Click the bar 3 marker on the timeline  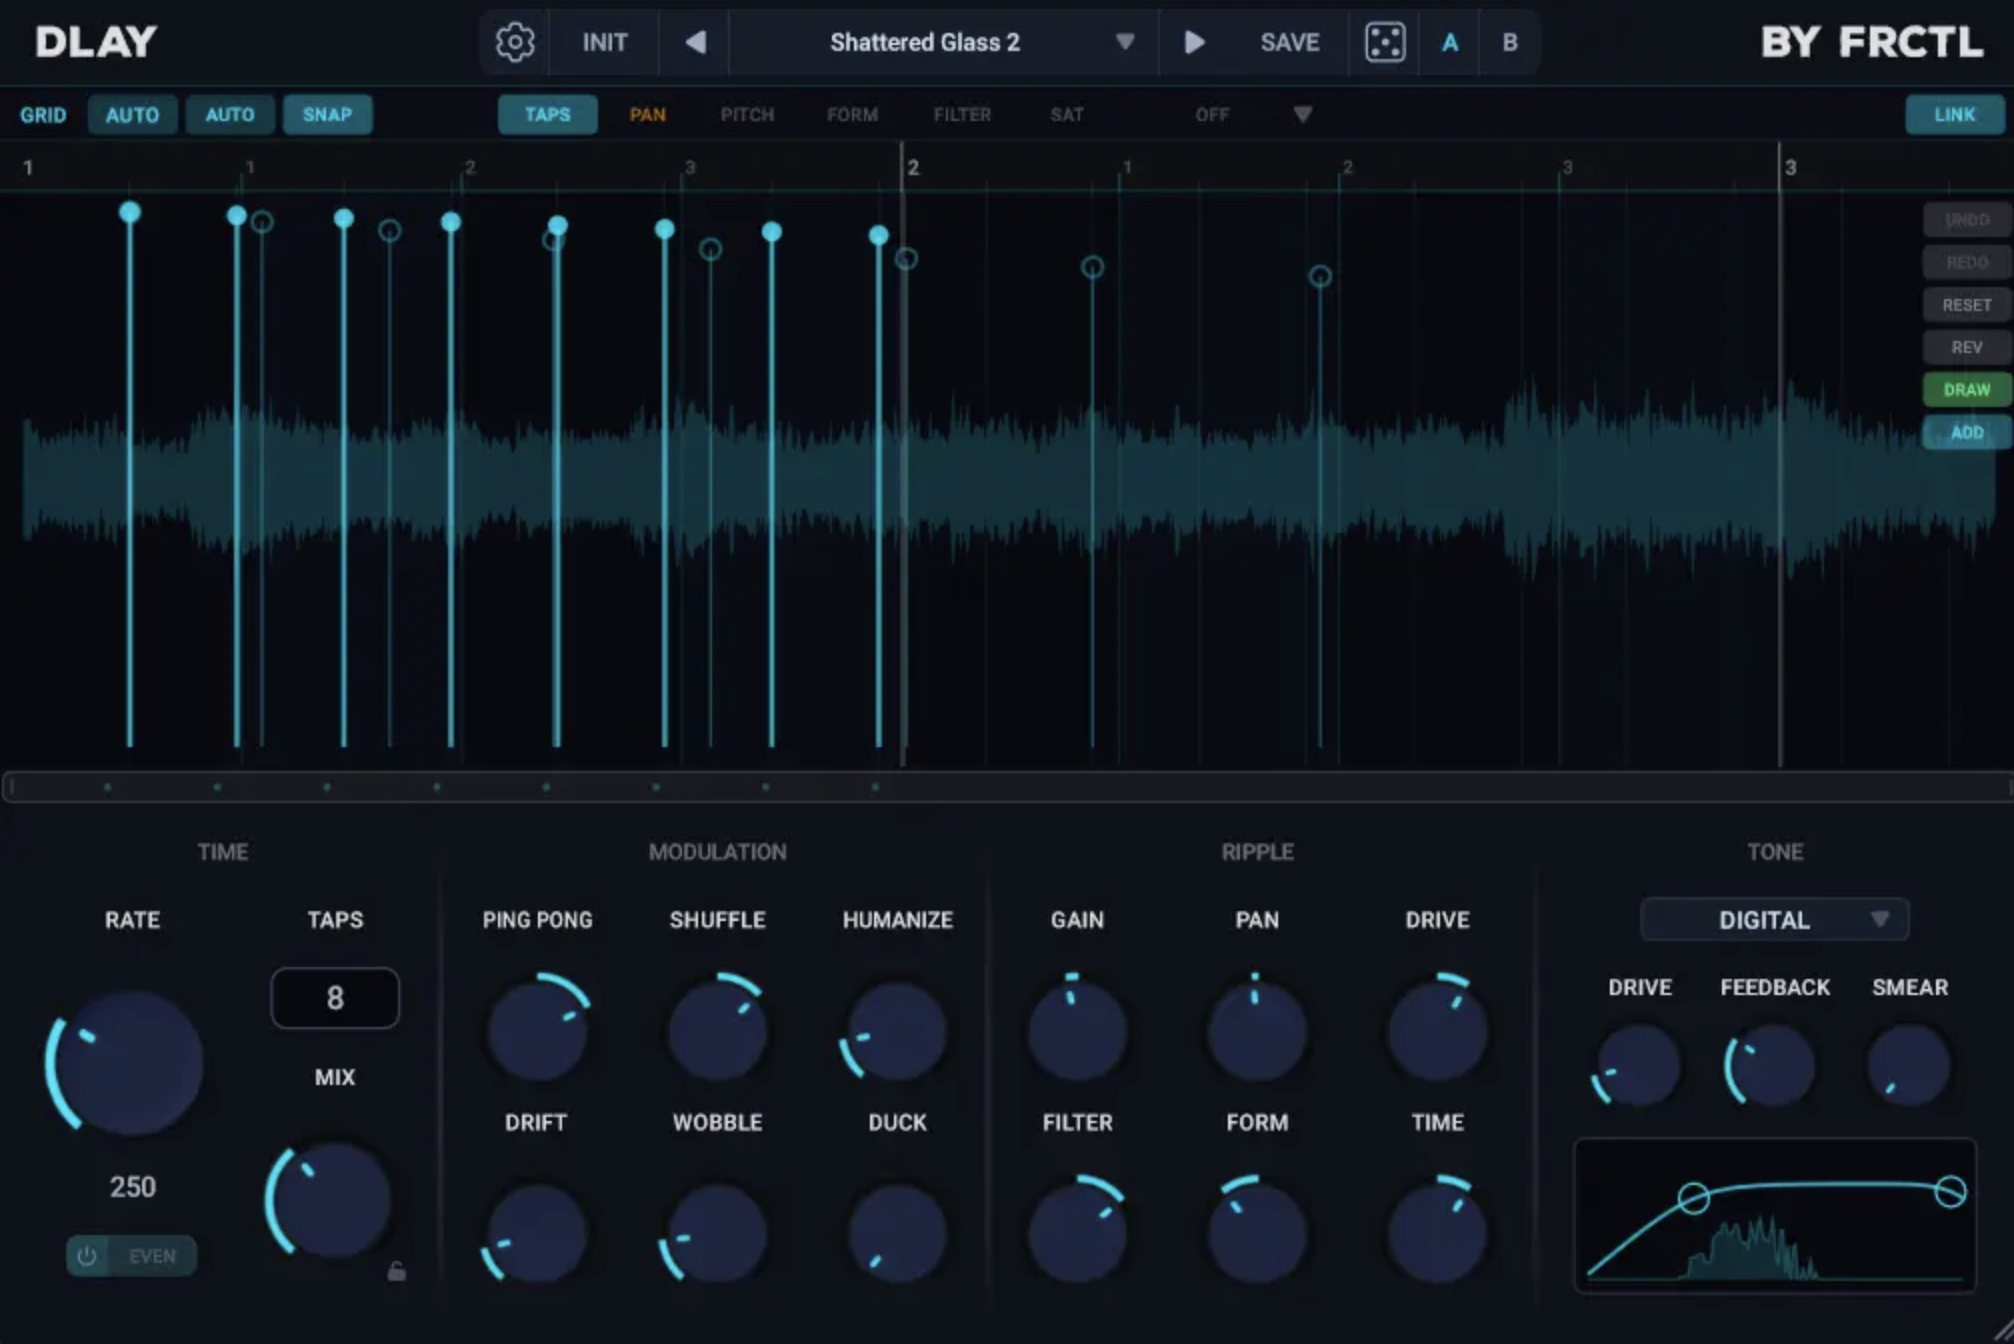[1790, 167]
